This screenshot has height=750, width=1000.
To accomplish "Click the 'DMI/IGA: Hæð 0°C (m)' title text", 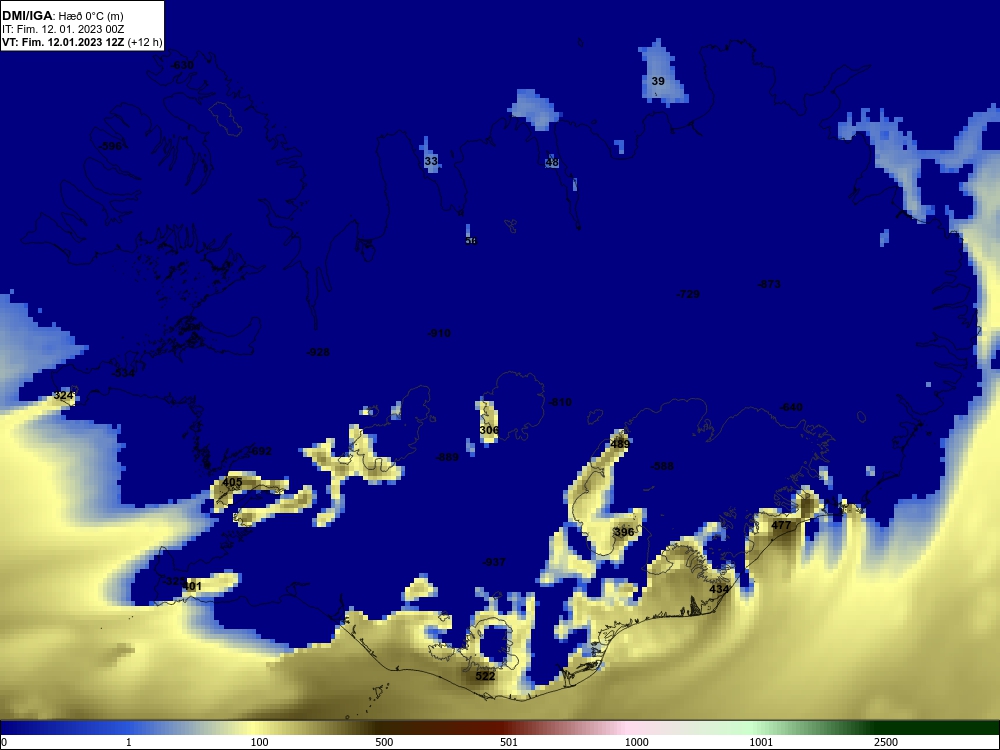I will [x=63, y=16].
